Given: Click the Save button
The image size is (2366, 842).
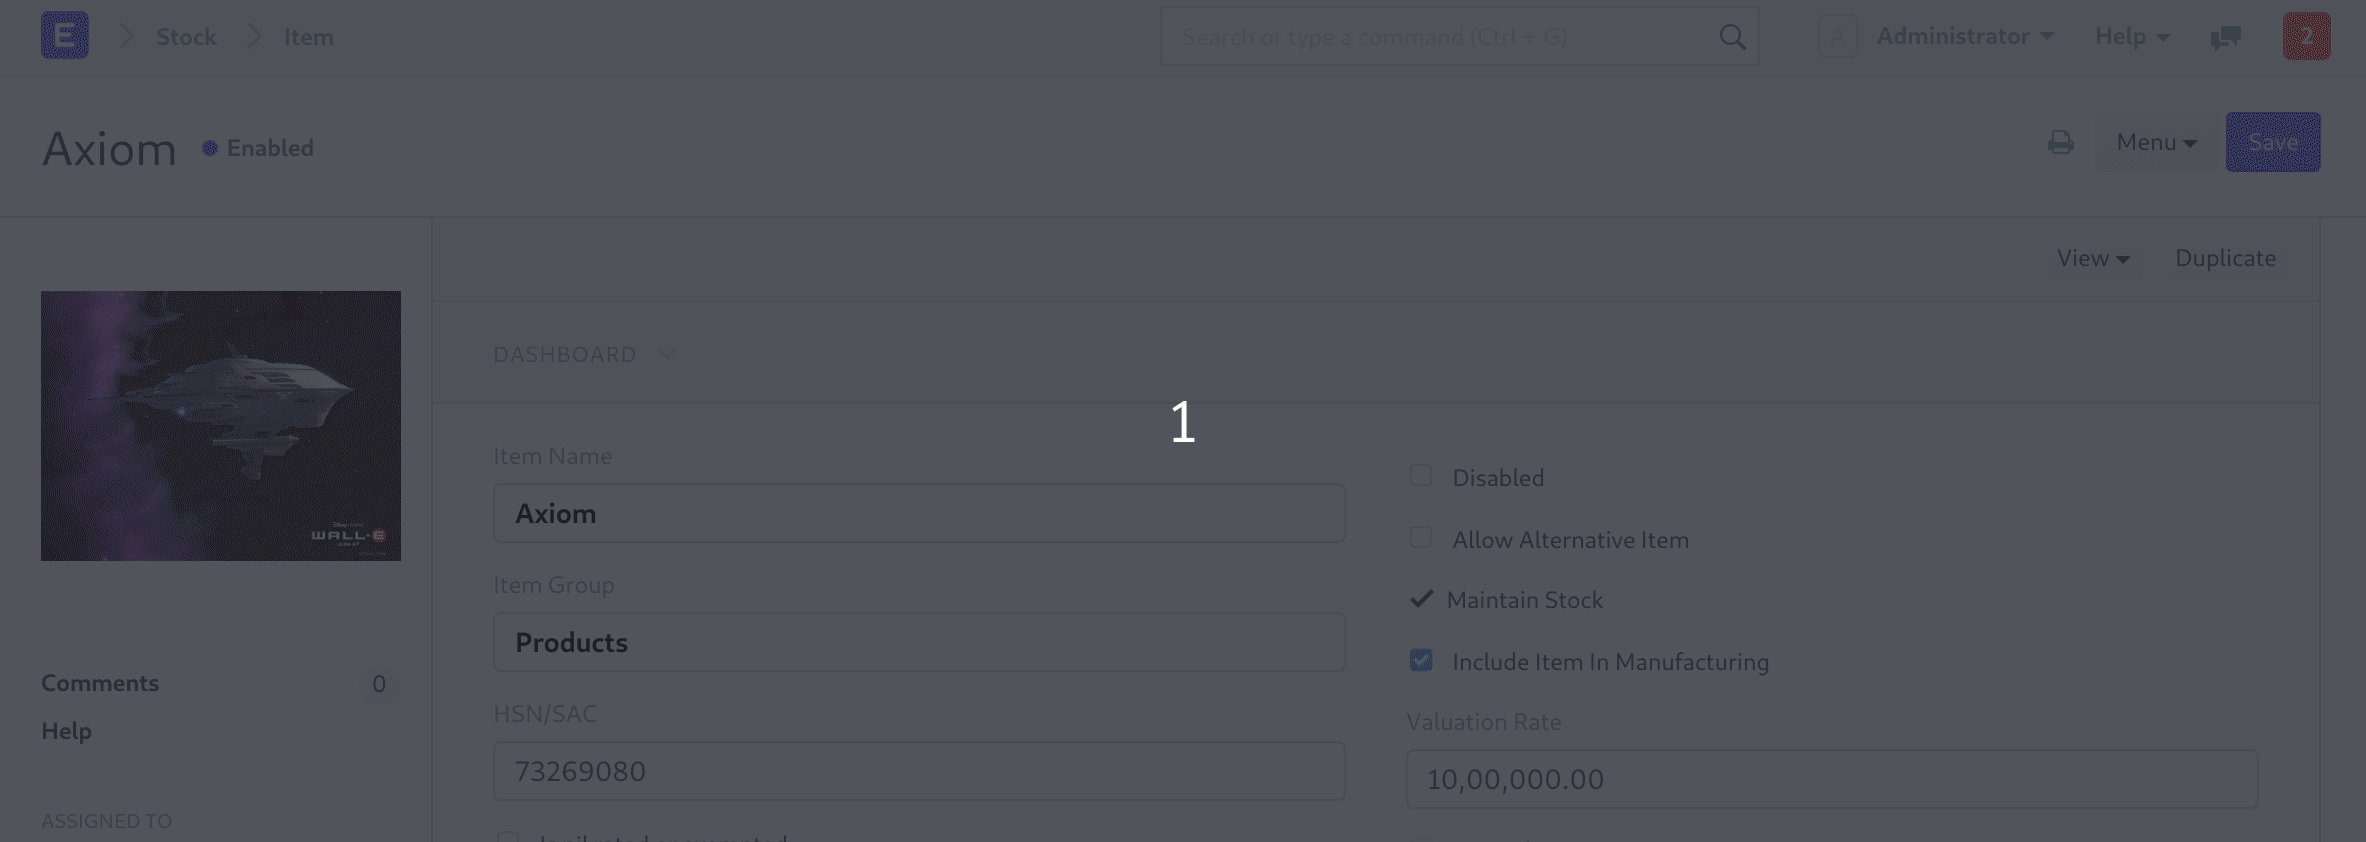Looking at the screenshot, I should point(2272,143).
